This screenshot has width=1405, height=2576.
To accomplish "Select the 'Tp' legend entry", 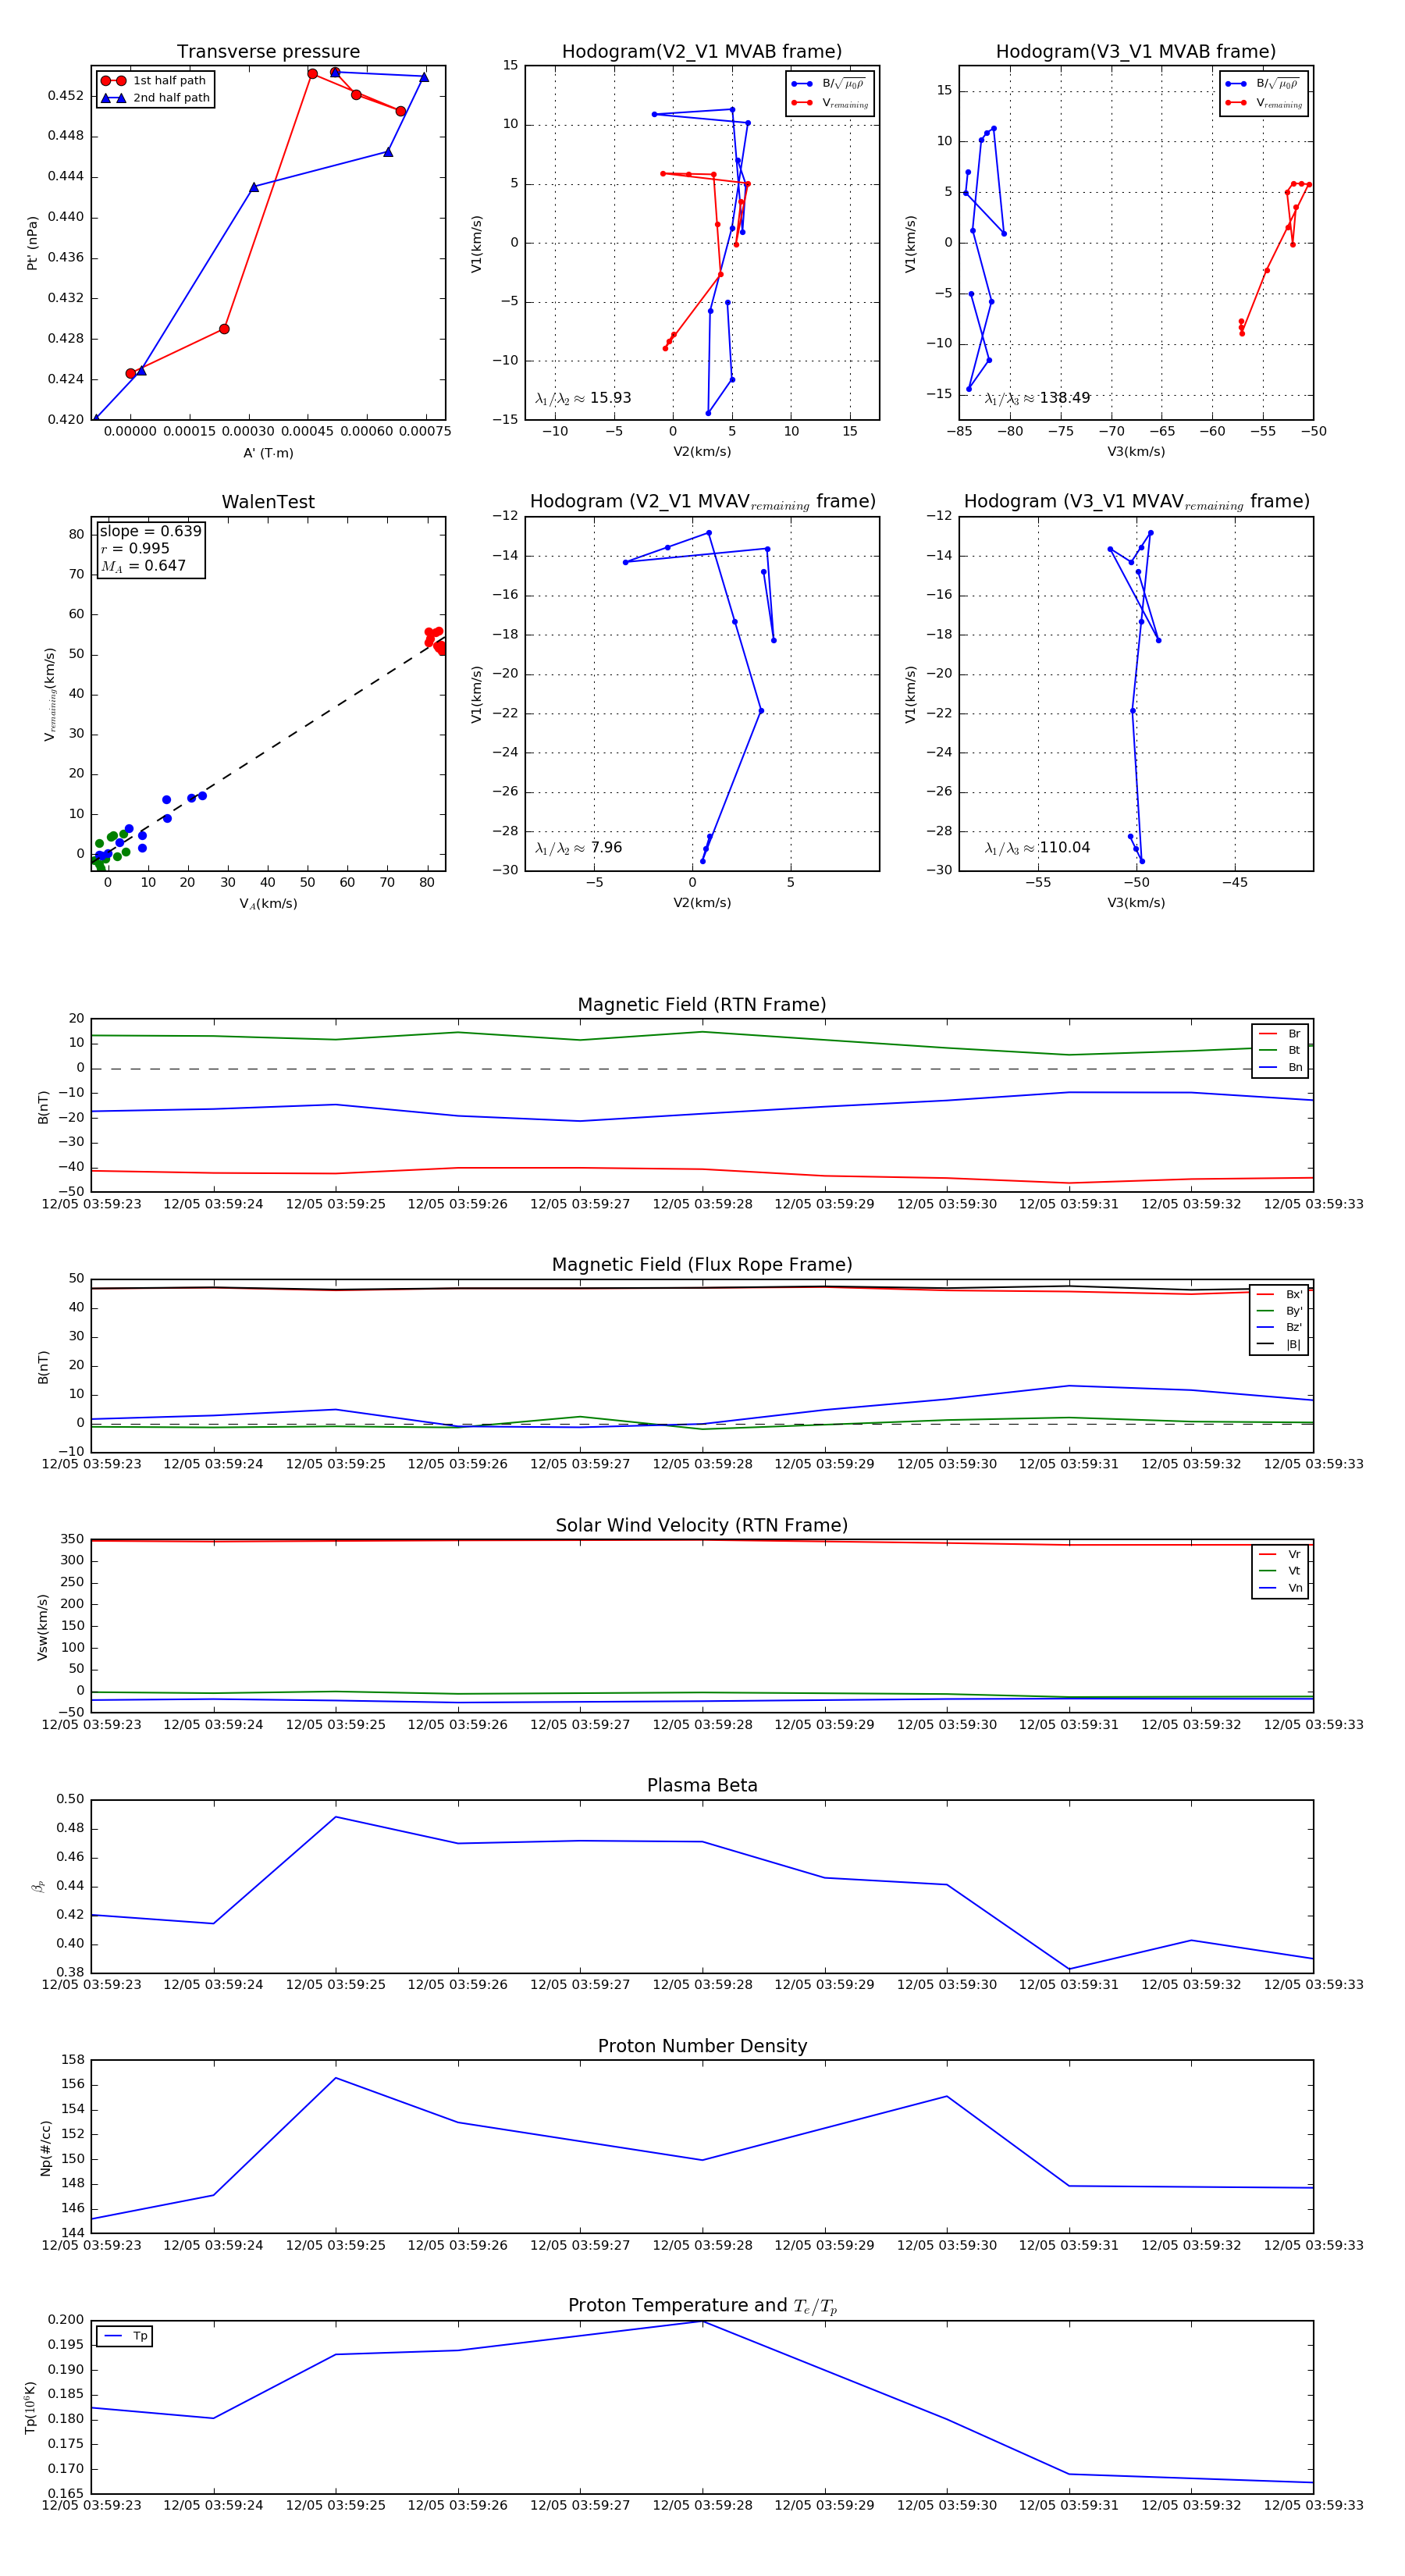I will pyautogui.click(x=125, y=2336).
